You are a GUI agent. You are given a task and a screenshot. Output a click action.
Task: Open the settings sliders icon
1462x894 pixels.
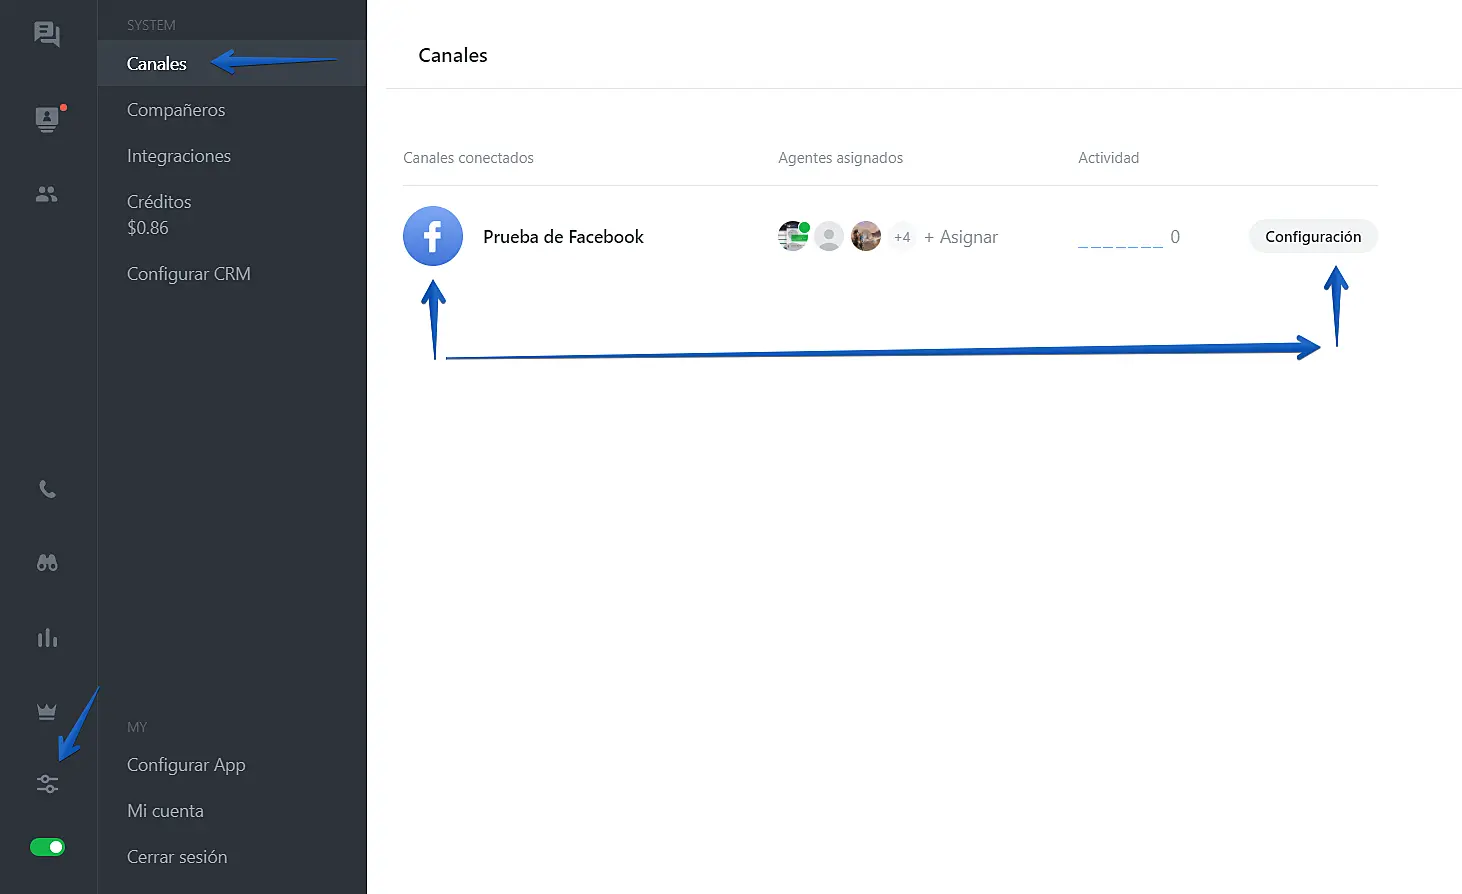47,784
